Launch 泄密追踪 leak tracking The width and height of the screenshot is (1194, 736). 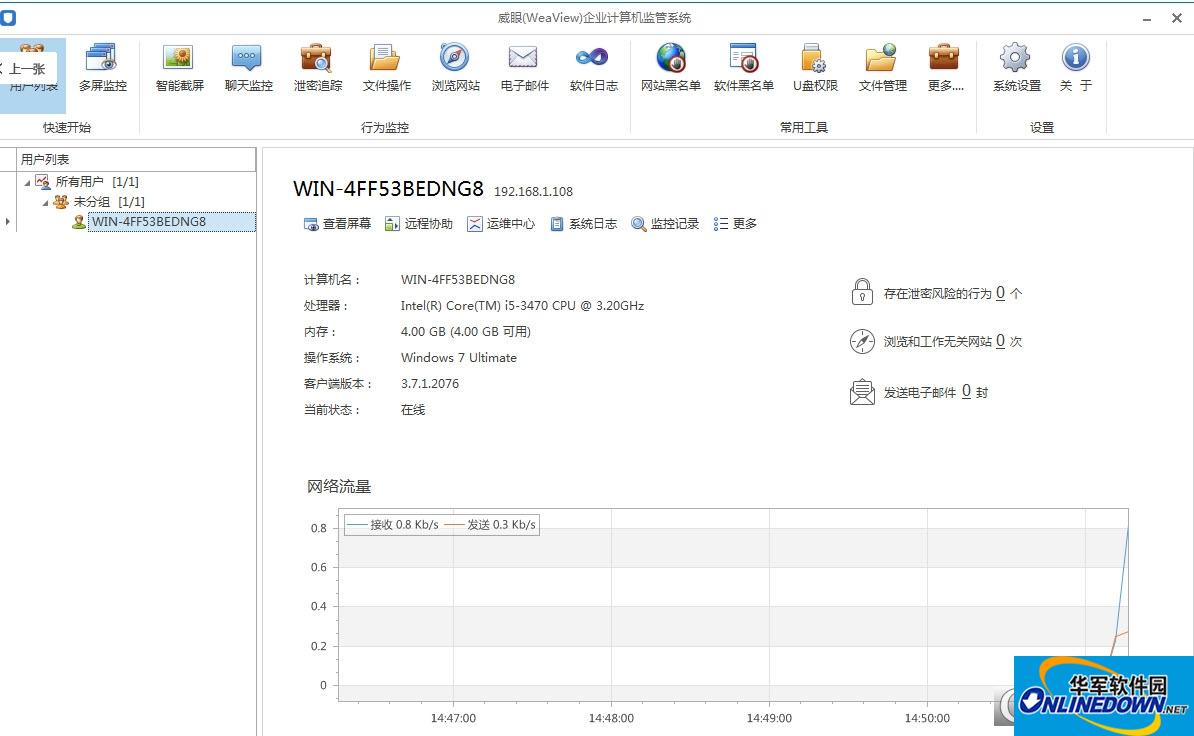(x=316, y=68)
